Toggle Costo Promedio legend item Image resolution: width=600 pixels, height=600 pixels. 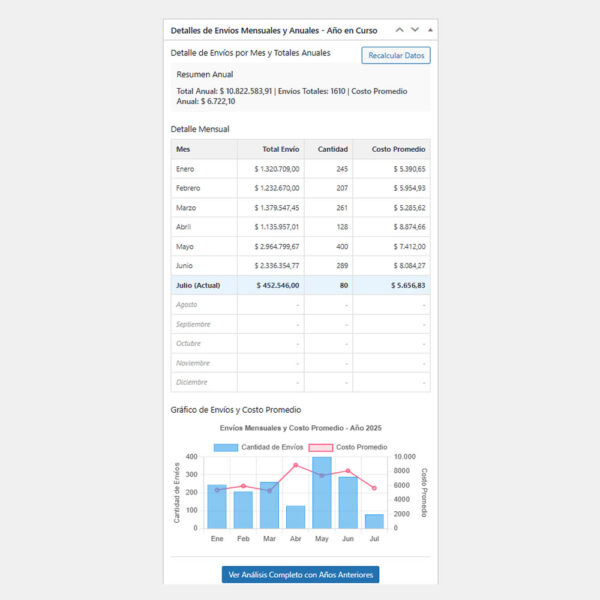pyautogui.click(x=347, y=447)
